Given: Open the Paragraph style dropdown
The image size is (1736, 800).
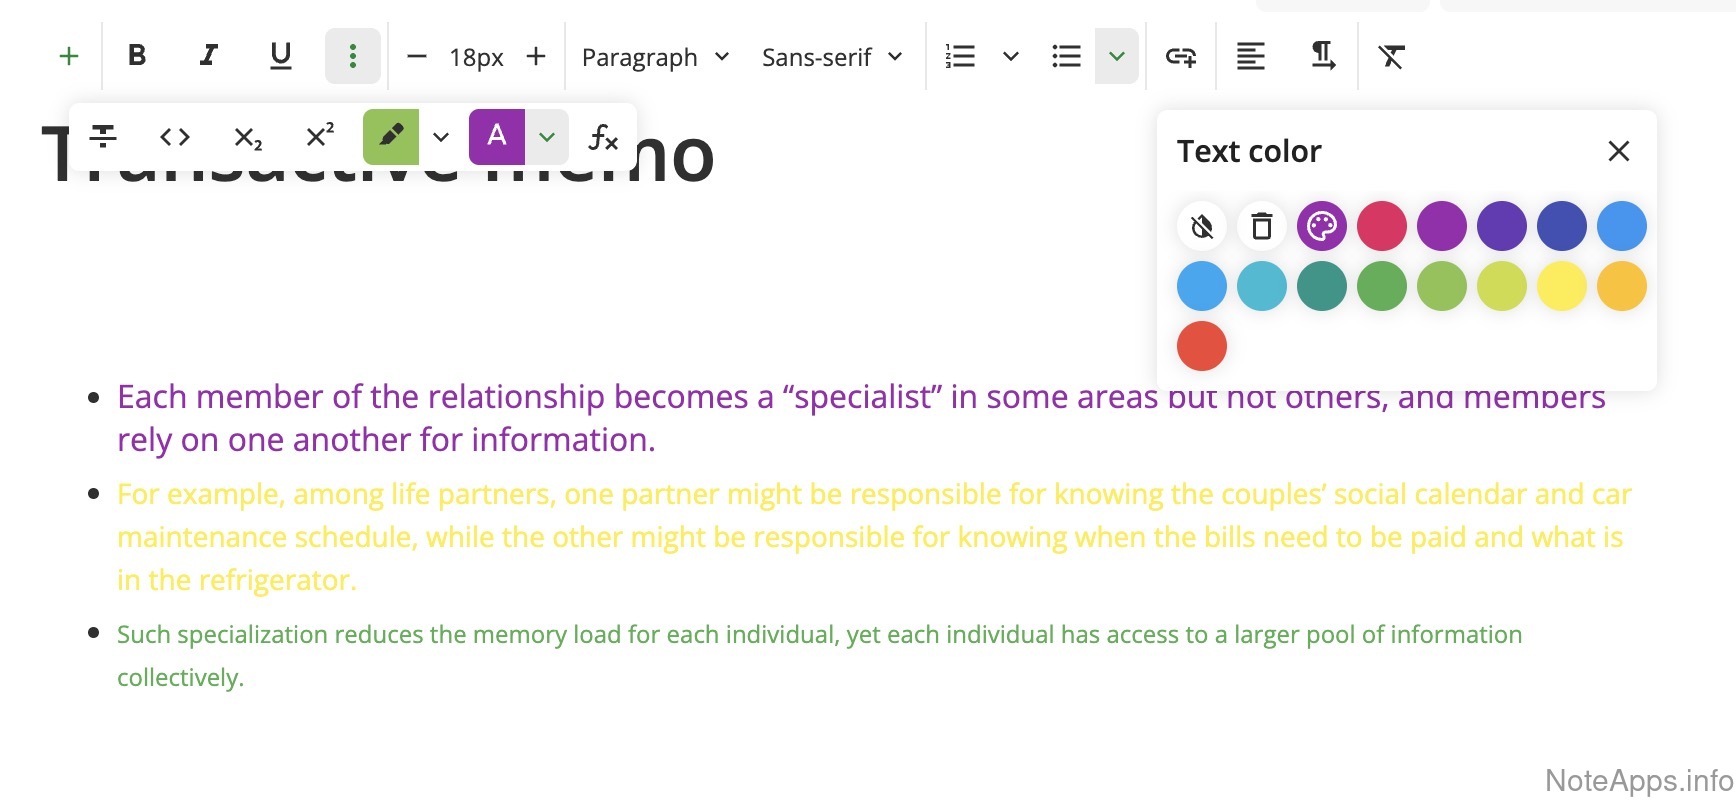Looking at the screenshot, I should pos(655,57).
